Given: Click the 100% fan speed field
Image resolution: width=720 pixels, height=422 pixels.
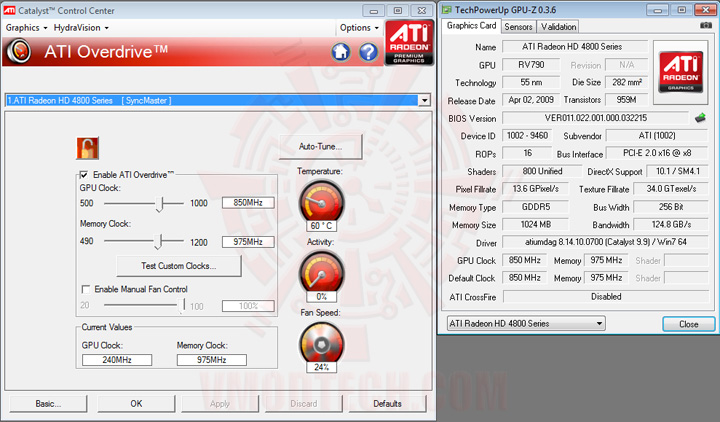Looking at the screenshot, I should click(248, 306).
